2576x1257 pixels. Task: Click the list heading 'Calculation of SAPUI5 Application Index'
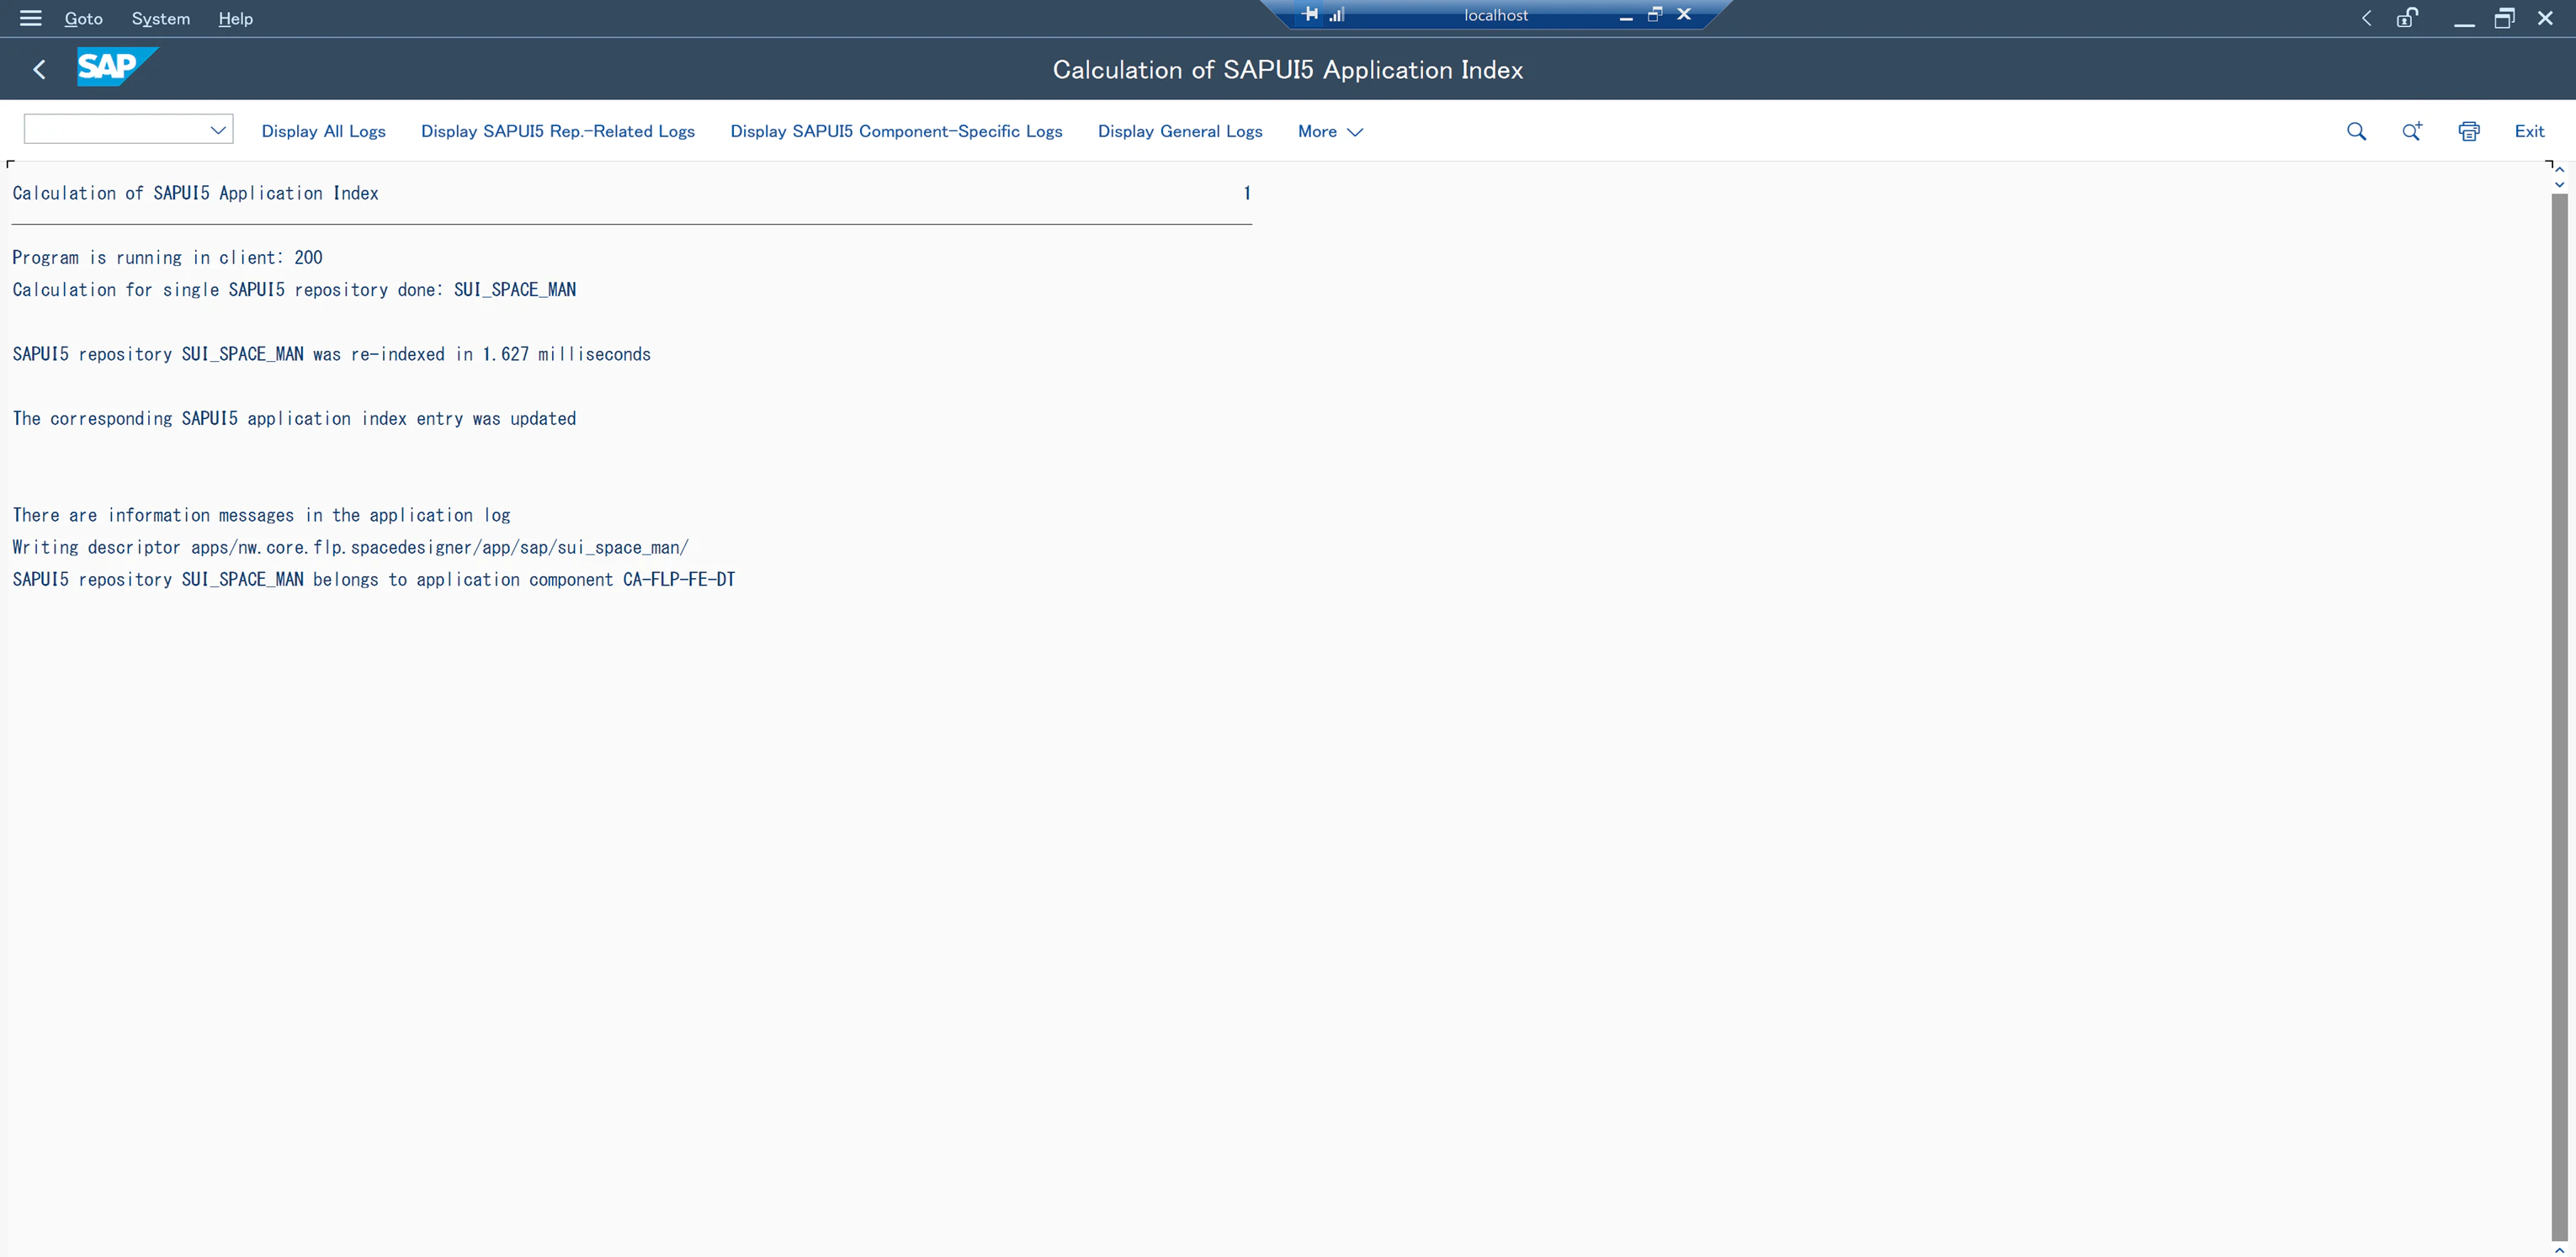click(x=195, y=194)
